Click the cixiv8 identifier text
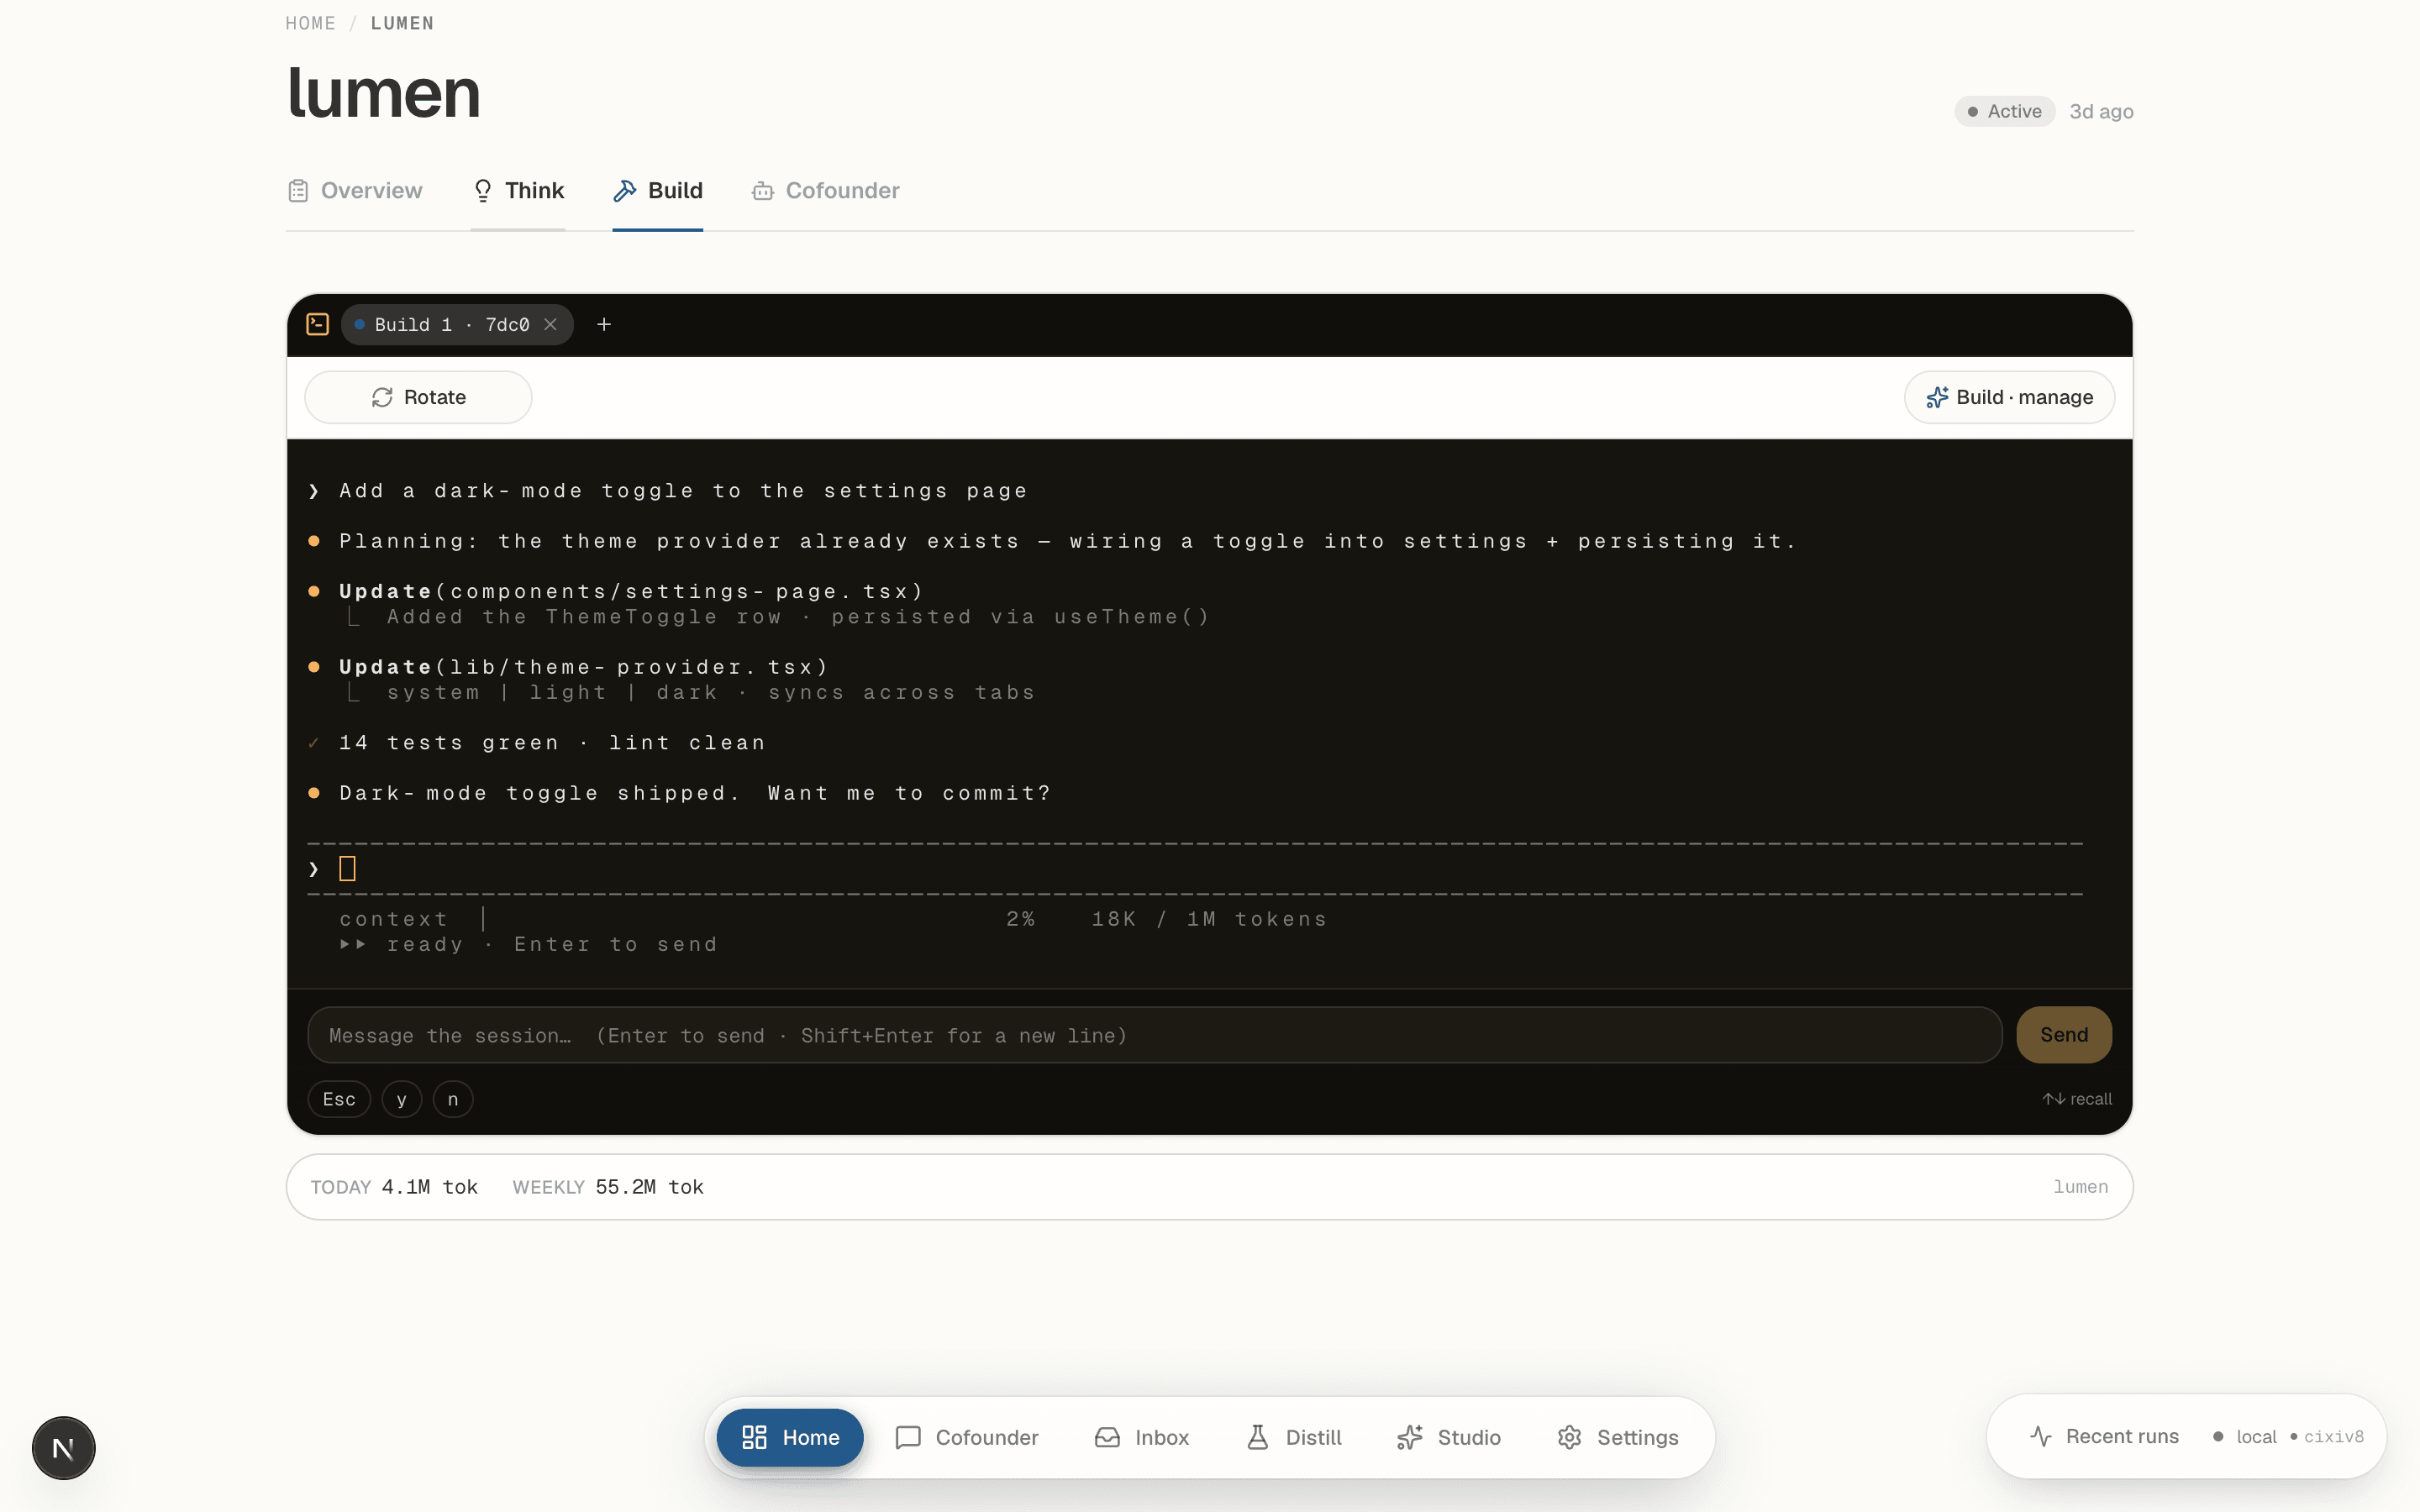The width and height of the screenshot is (2420, 1512). (2334, 1436)
